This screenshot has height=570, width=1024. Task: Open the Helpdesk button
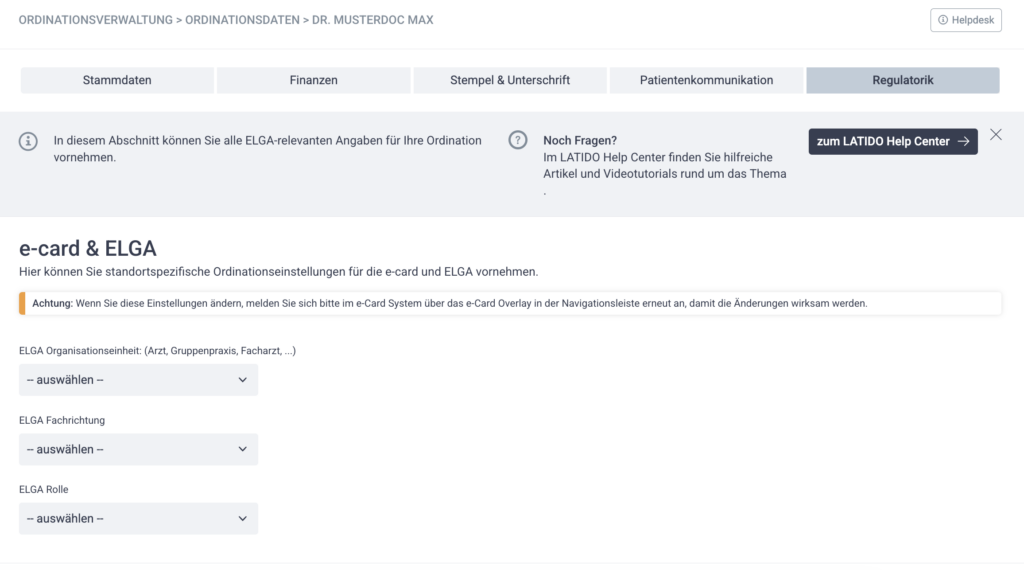pyautogui.click(x=965, y=20)
